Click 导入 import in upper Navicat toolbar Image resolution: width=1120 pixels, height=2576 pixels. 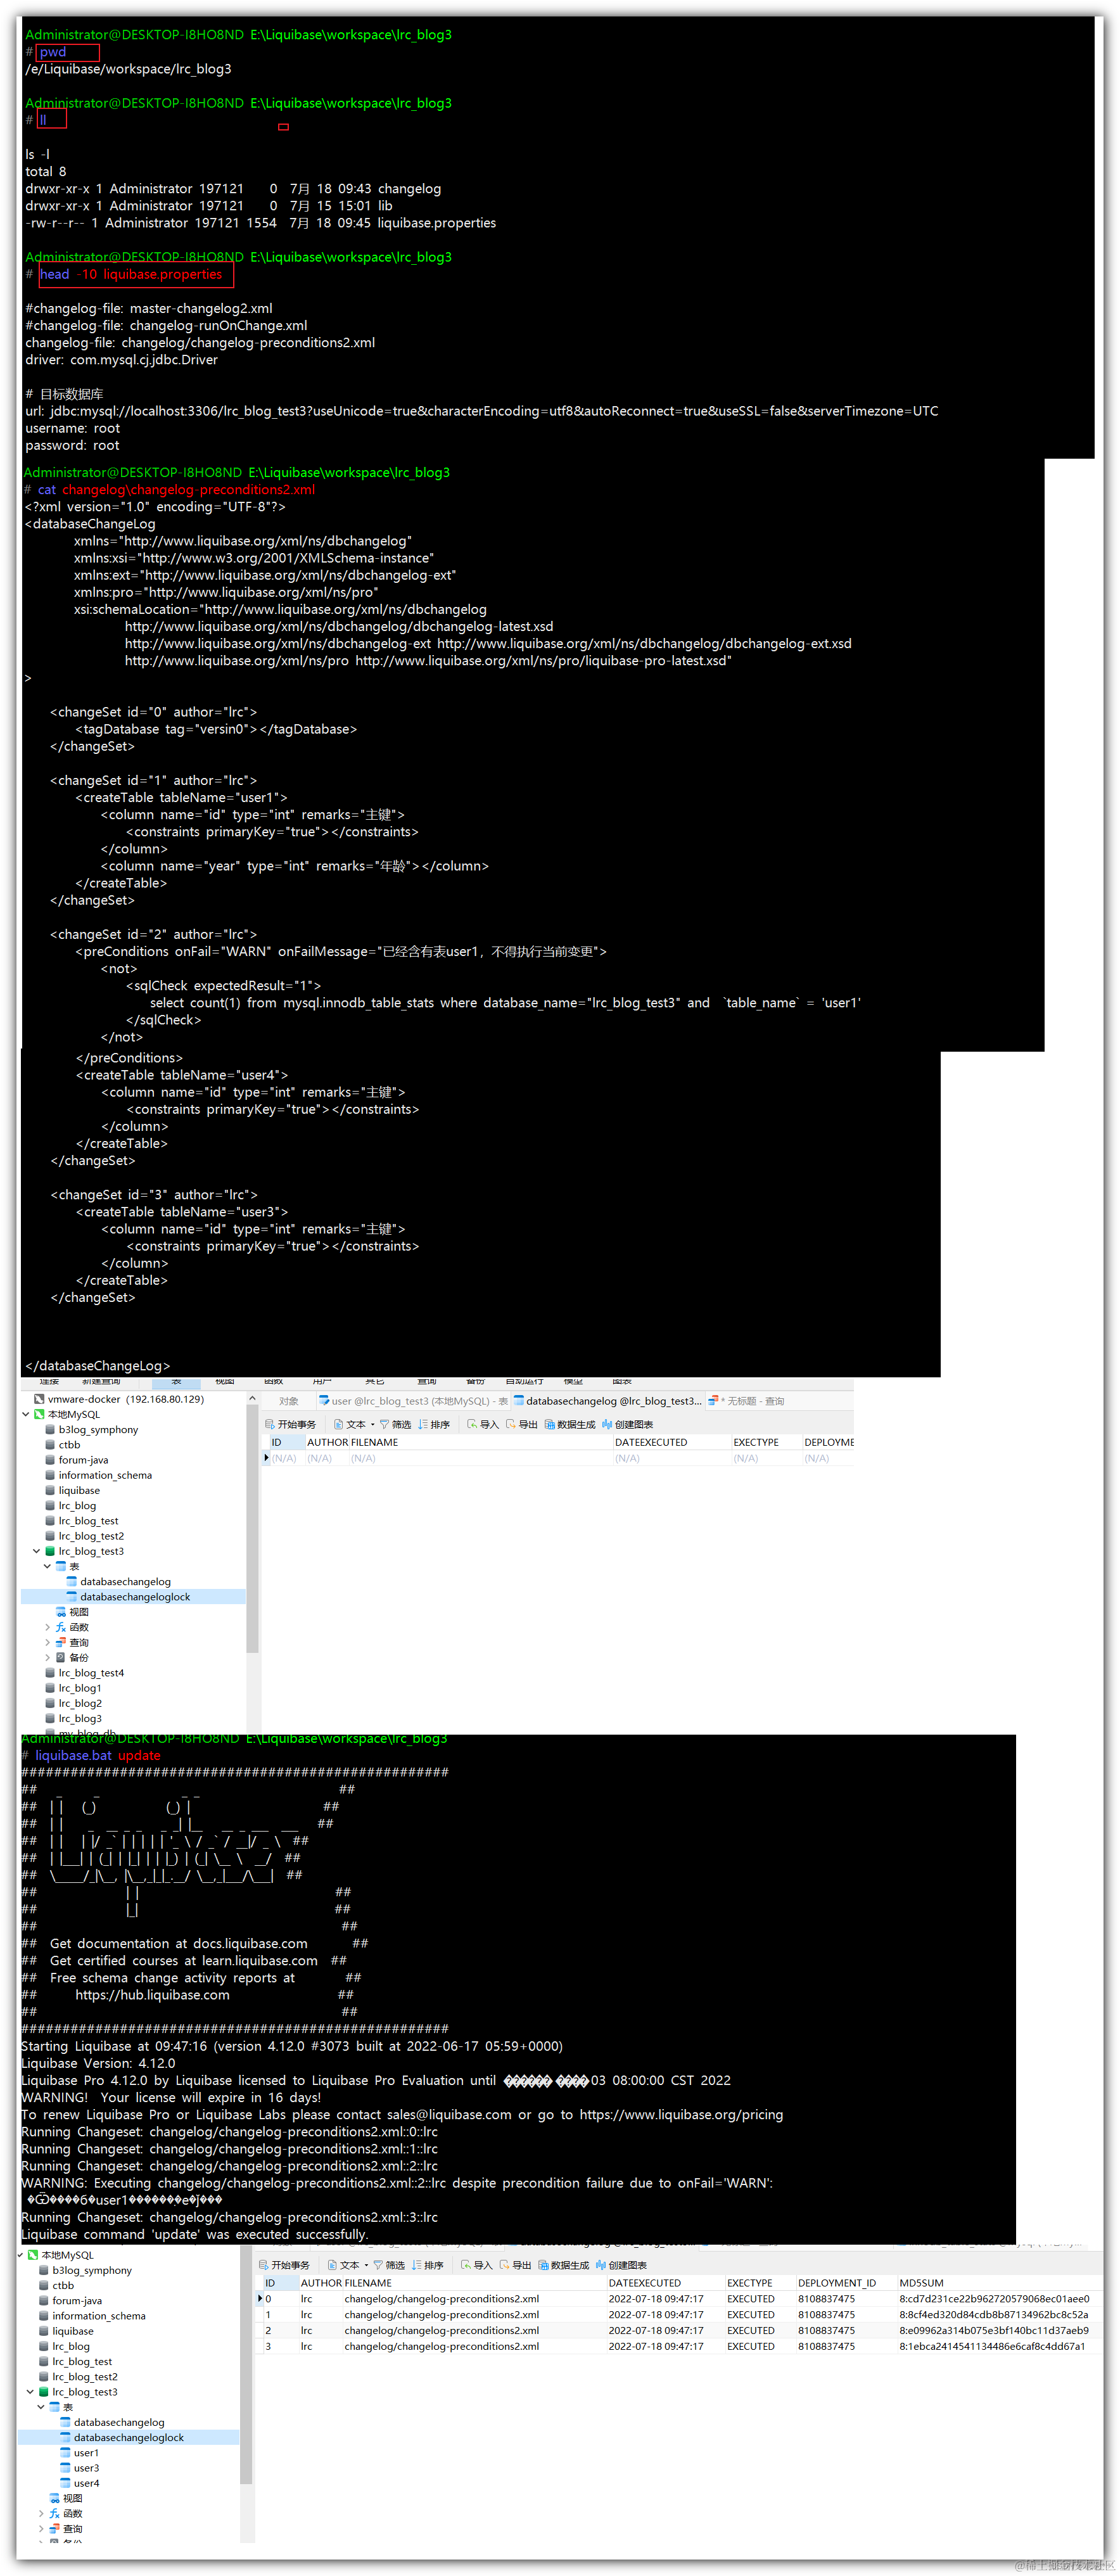[x=483, y=1424]
